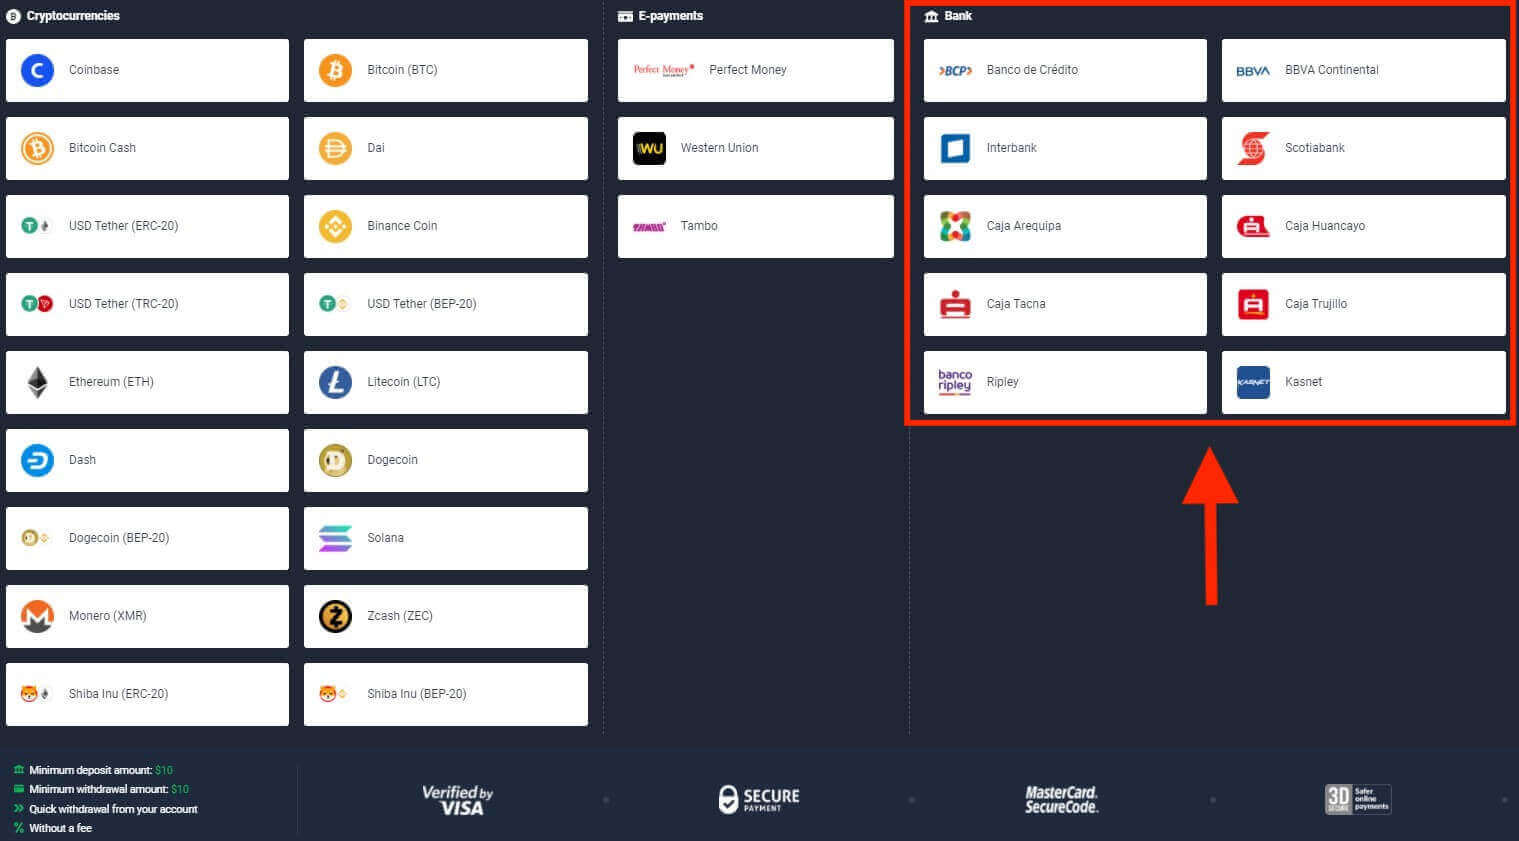
Task: Click the Dogecoin payment tile
Action: click(x=445, y=460)
